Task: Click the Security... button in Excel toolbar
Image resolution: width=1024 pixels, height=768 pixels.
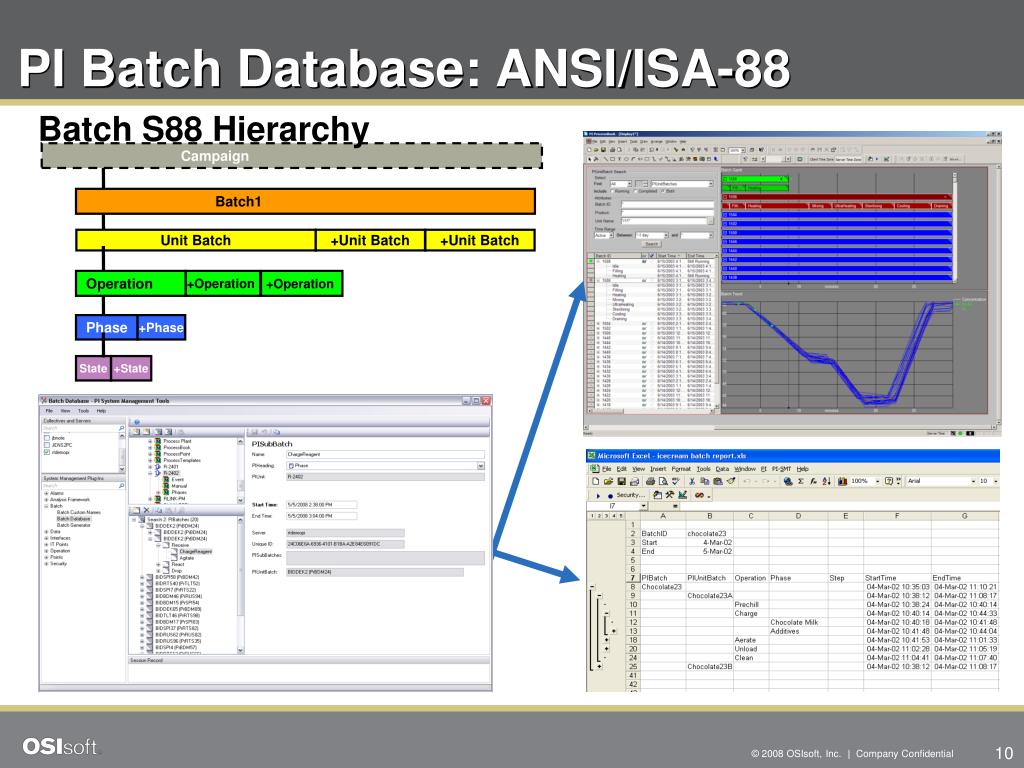Action: point(631,495)
